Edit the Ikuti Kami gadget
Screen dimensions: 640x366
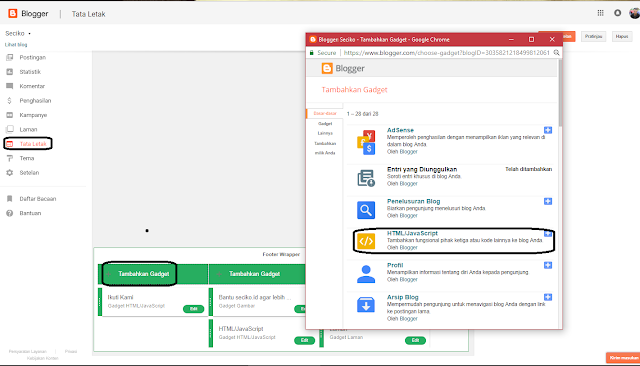pos(193,309)
